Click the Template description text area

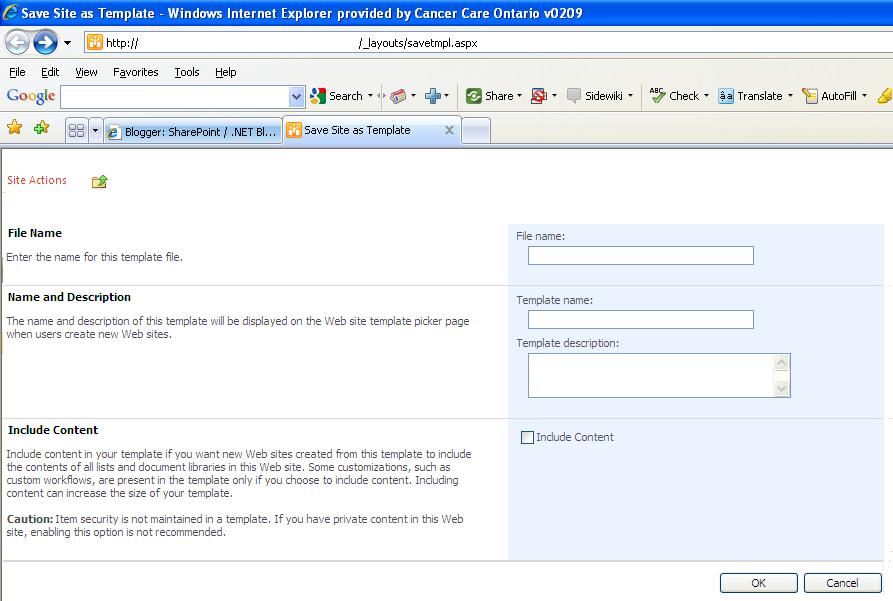tap(651, 375)
